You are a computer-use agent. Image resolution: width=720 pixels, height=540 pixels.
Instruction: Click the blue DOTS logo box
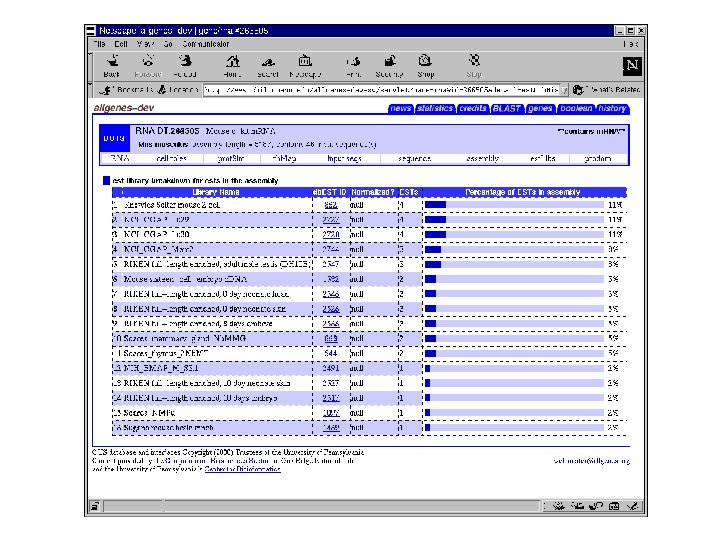click(114, 138)
